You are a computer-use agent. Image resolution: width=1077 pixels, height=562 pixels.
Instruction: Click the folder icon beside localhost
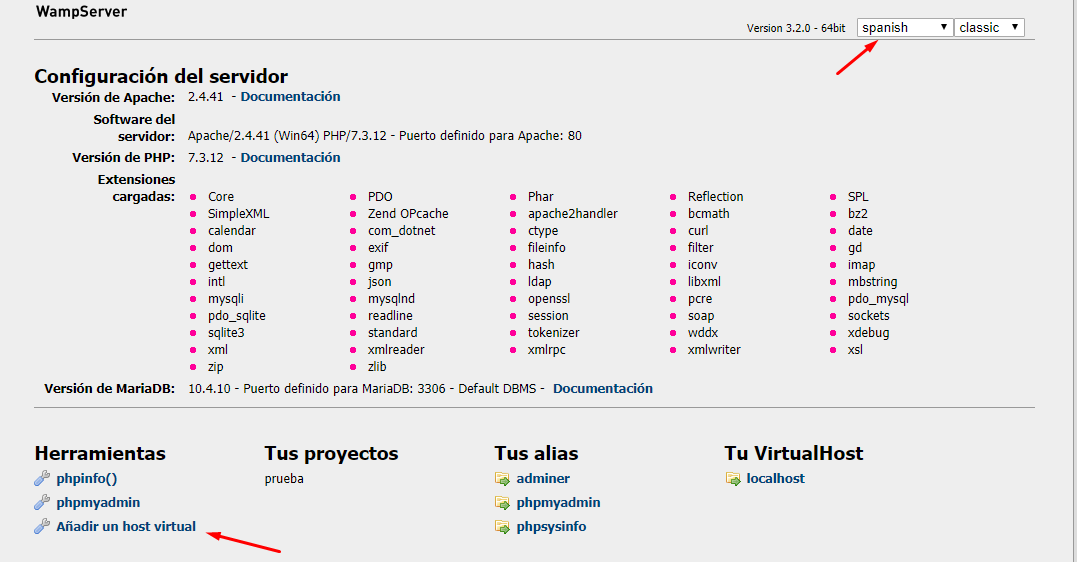click(733, 479)
